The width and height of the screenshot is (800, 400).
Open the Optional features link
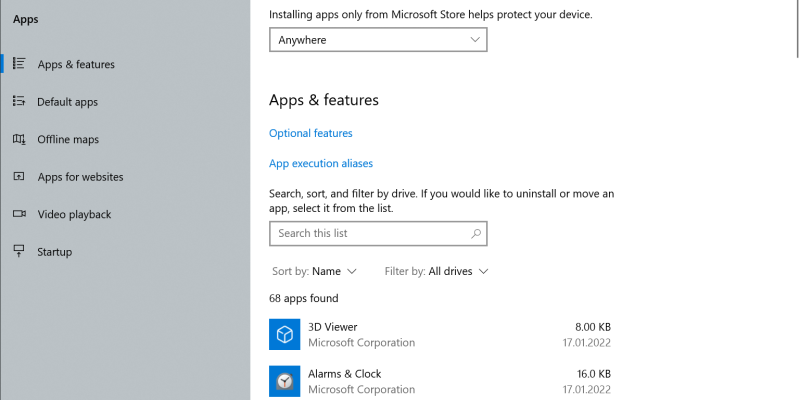click(x=310, y=133)
